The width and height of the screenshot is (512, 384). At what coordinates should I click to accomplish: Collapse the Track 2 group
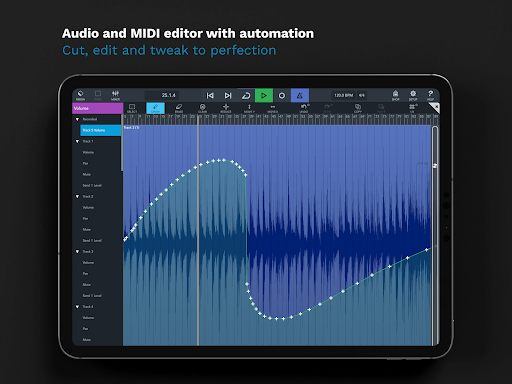point(77,196)
